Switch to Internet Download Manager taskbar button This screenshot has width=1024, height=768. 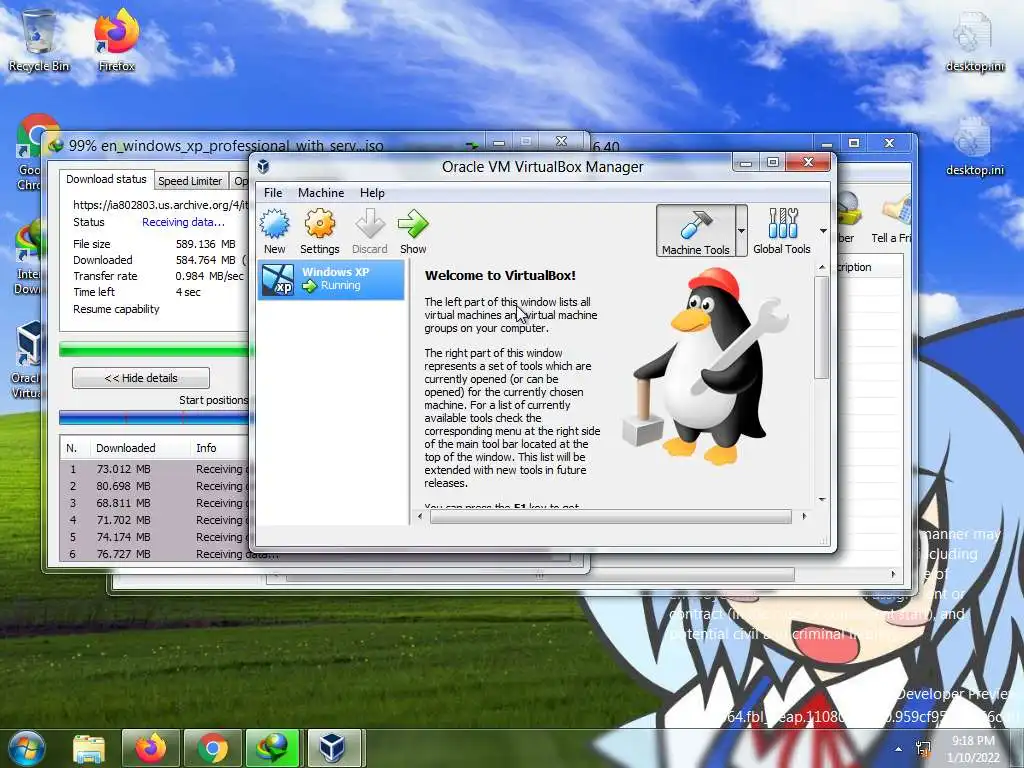tap(272, 748)
